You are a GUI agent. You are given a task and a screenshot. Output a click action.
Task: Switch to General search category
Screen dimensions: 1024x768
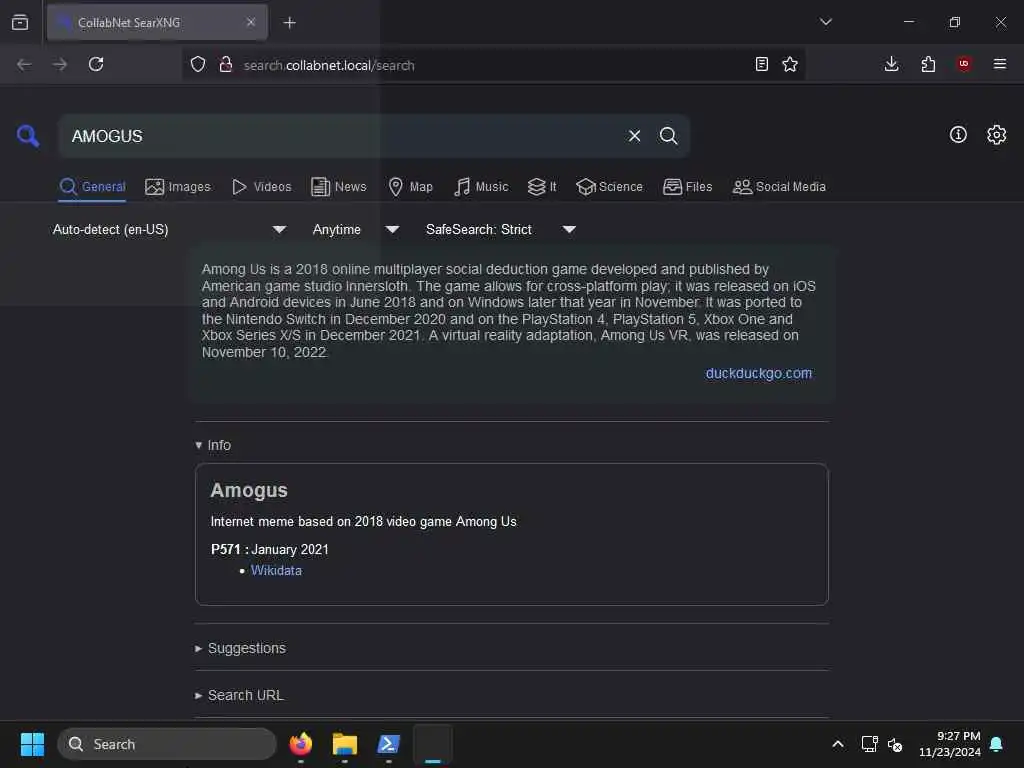(x=92, y=187)
